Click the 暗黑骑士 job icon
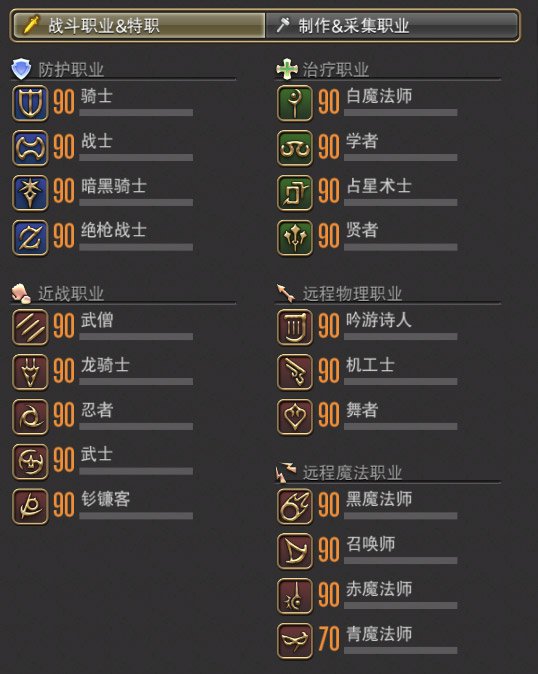The height and width of the screenshot is (674, 538). coord(30,193)
